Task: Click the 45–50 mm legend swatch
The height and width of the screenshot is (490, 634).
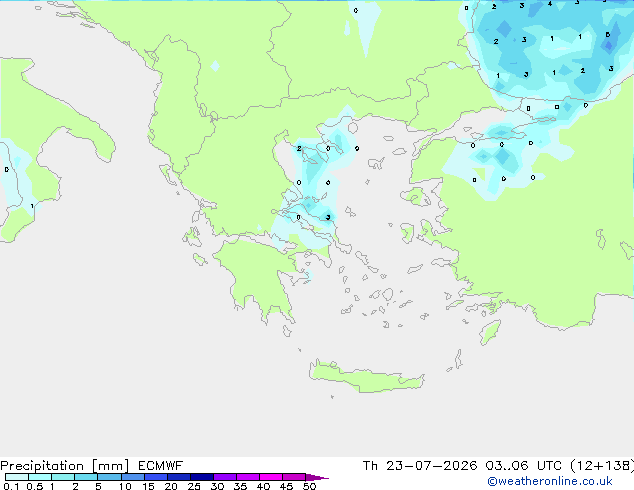Action: click(294, 477)
